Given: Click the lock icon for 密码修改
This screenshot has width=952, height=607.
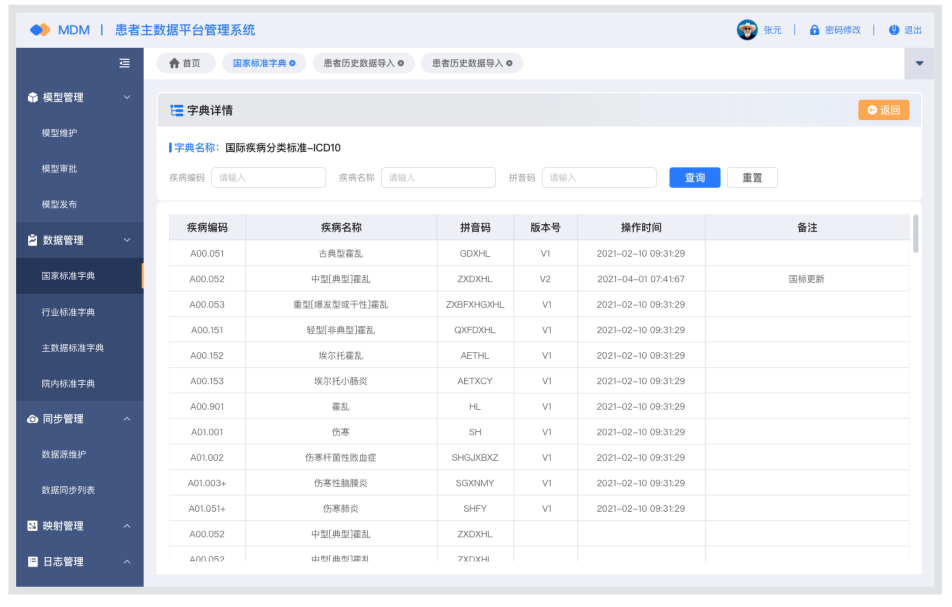Looking at the screenshot, I should coord(814,30).
